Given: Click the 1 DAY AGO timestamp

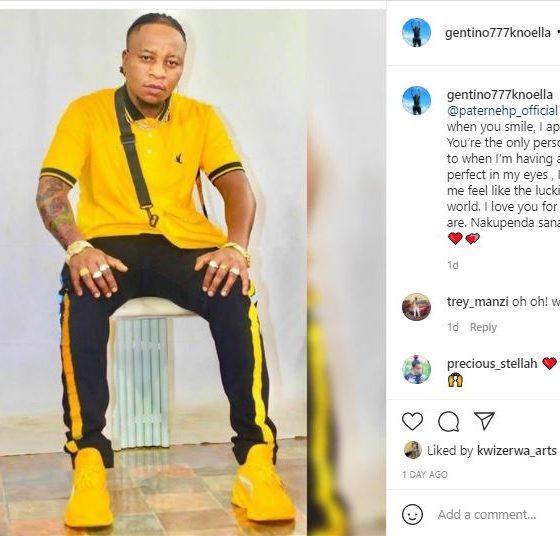Looking at the screenshot, I should 425,475.
